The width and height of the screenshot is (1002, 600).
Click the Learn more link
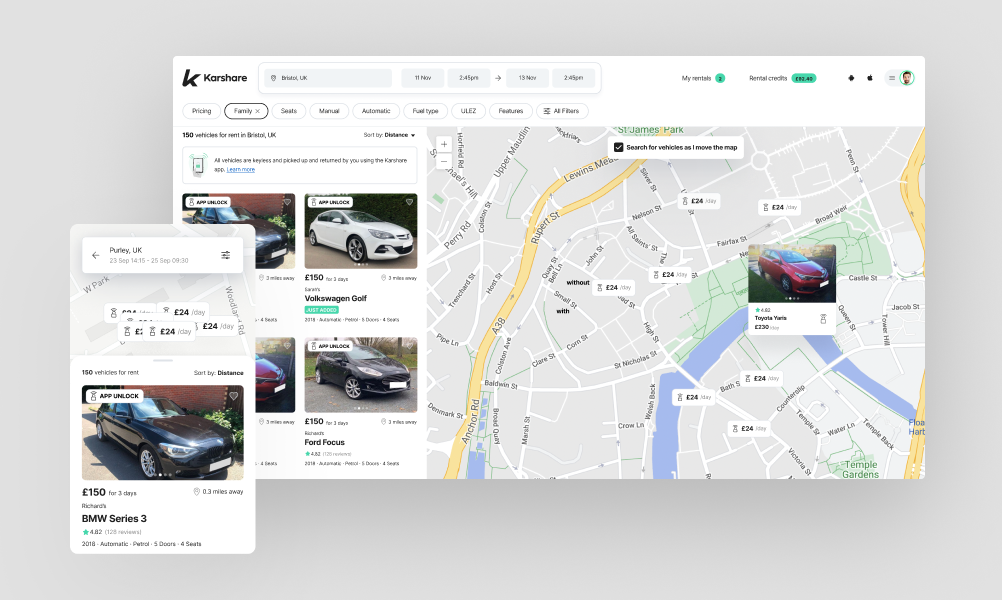click(x=241, y=170)
